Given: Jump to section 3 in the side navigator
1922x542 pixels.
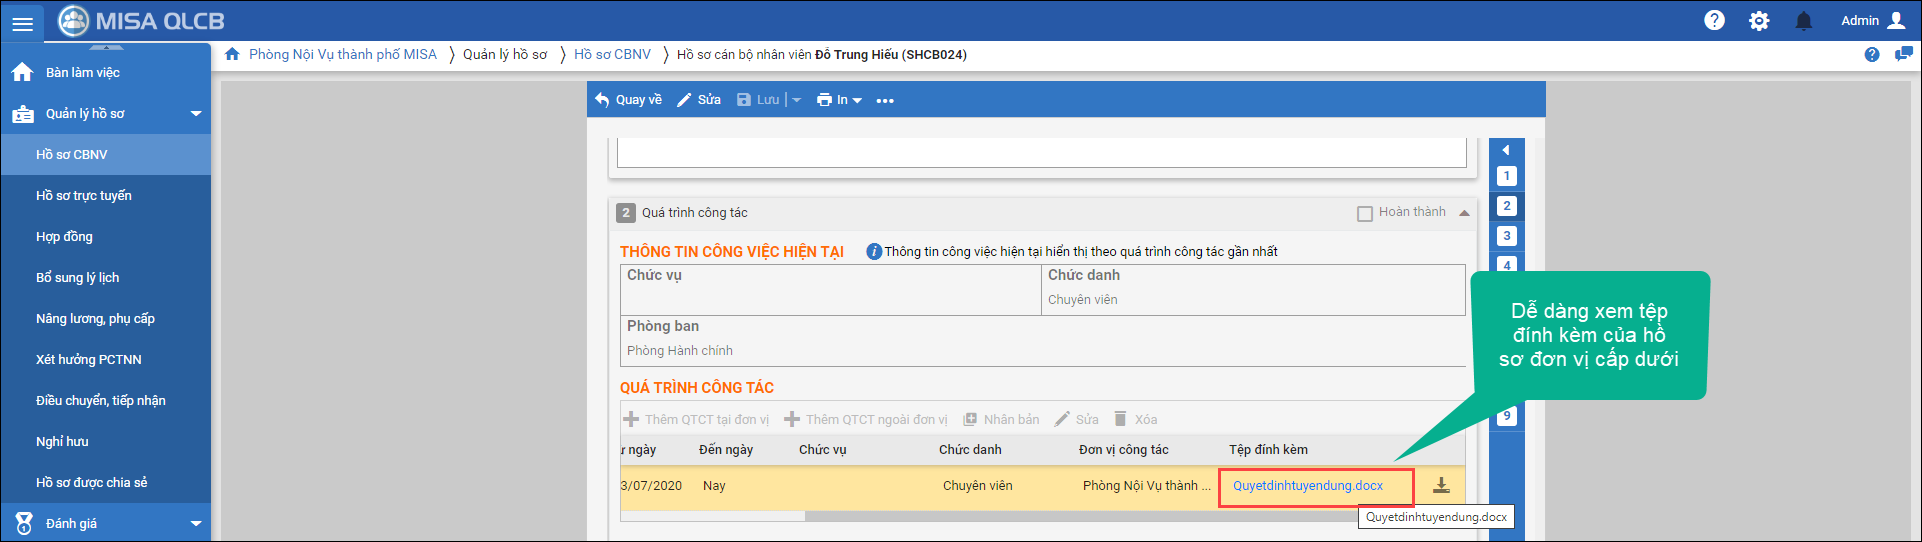Looking at the screenshot, I should pyautogui.click(x=1506, y=236).
